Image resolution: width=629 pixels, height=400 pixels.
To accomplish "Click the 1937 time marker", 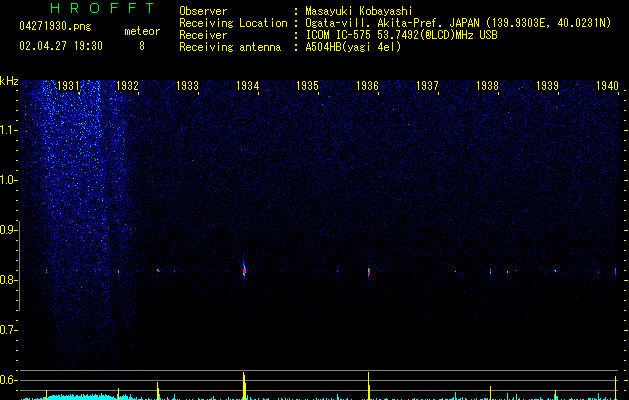I will pos(427,86).
